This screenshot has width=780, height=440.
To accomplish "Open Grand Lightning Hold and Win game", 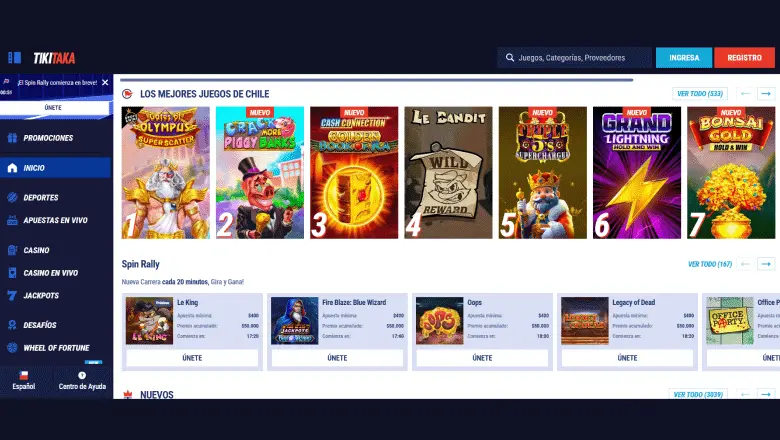I will pyautogui.click(x=637, y=173).
